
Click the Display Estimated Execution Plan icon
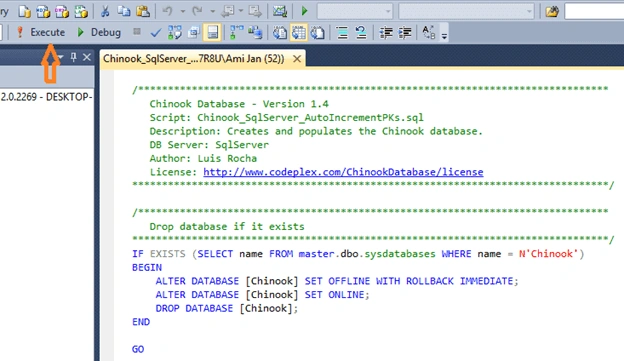coord(175,33)
